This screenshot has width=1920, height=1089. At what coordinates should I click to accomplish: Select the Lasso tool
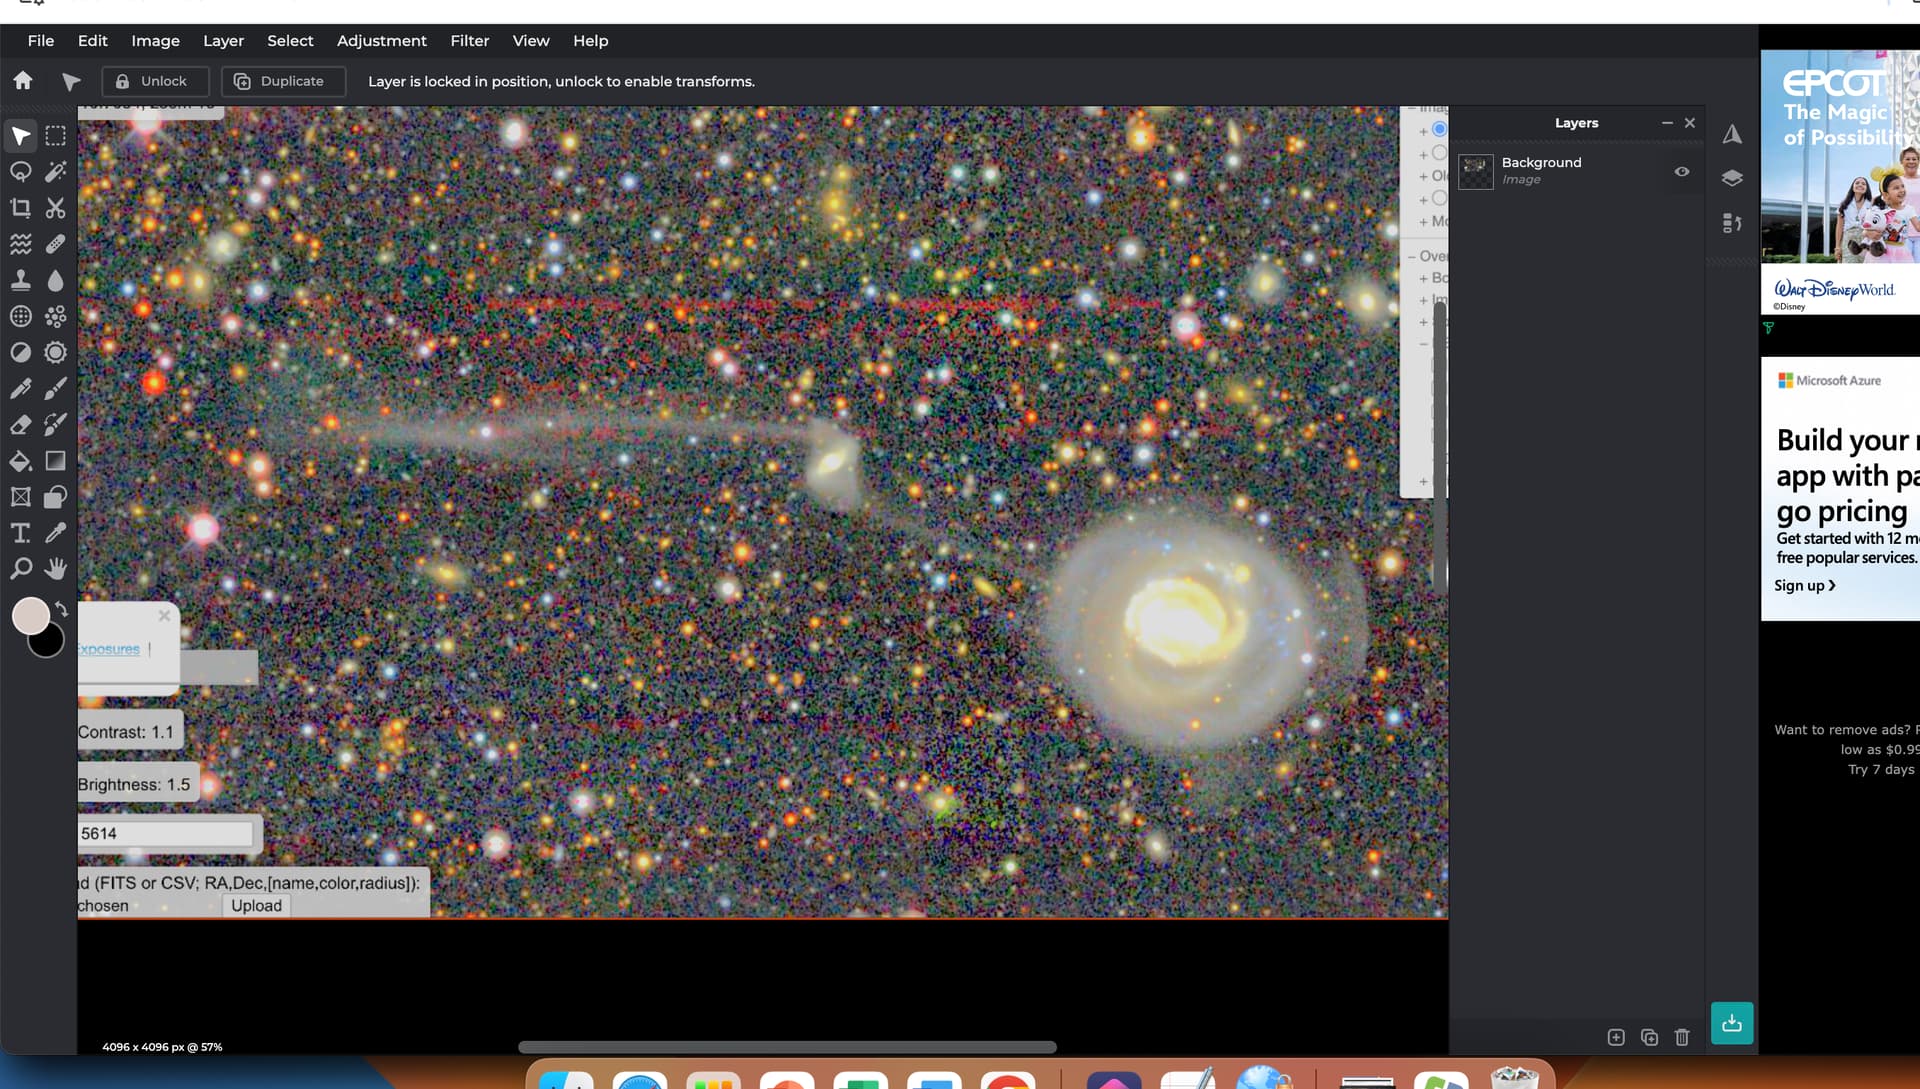click(x=20, y=172)
